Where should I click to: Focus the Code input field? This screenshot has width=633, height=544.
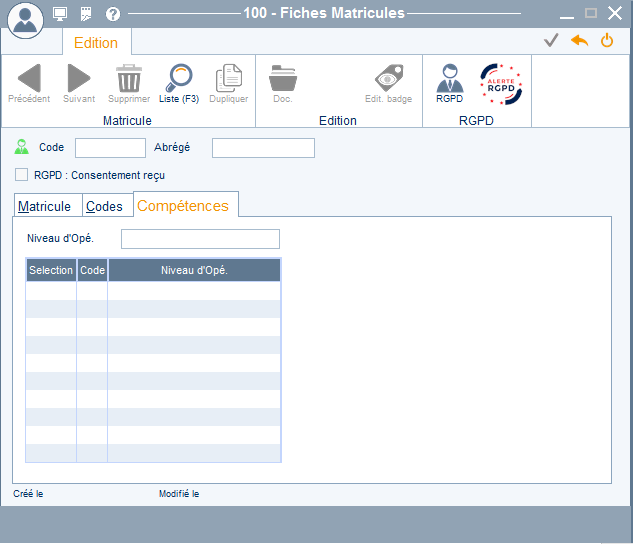pos(110,148)
